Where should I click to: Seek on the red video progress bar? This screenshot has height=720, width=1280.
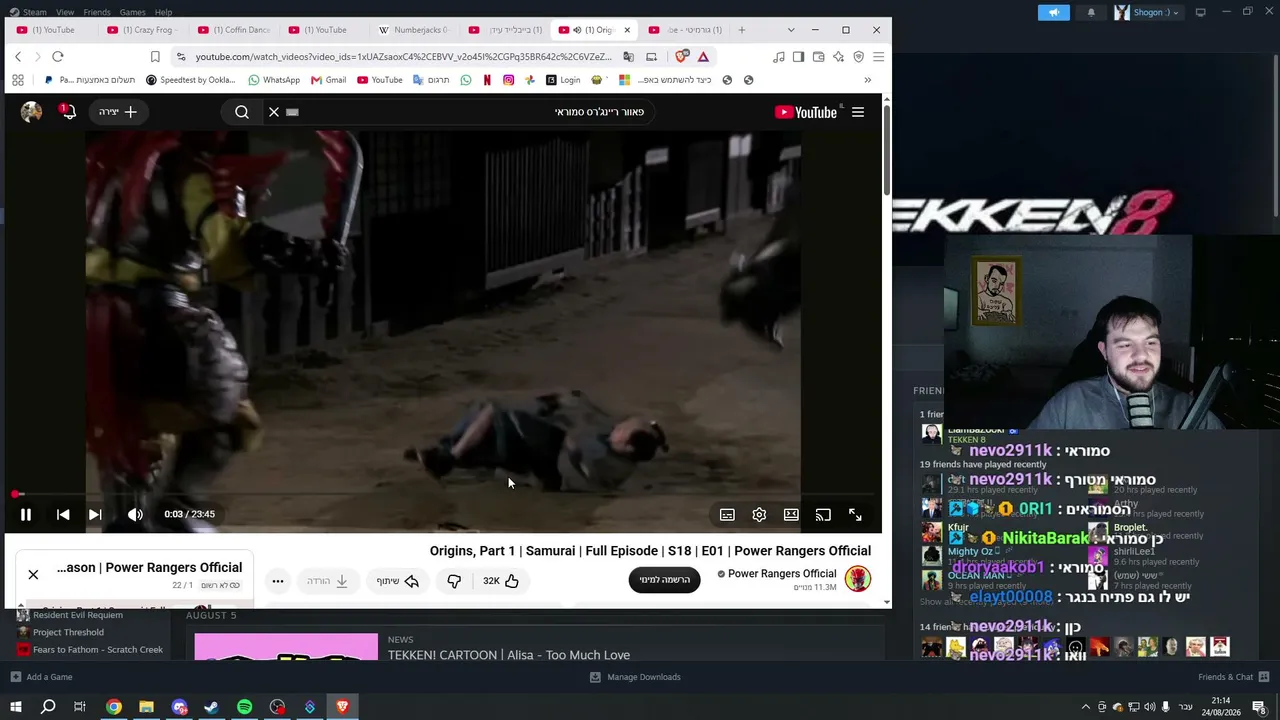[443, 494]
